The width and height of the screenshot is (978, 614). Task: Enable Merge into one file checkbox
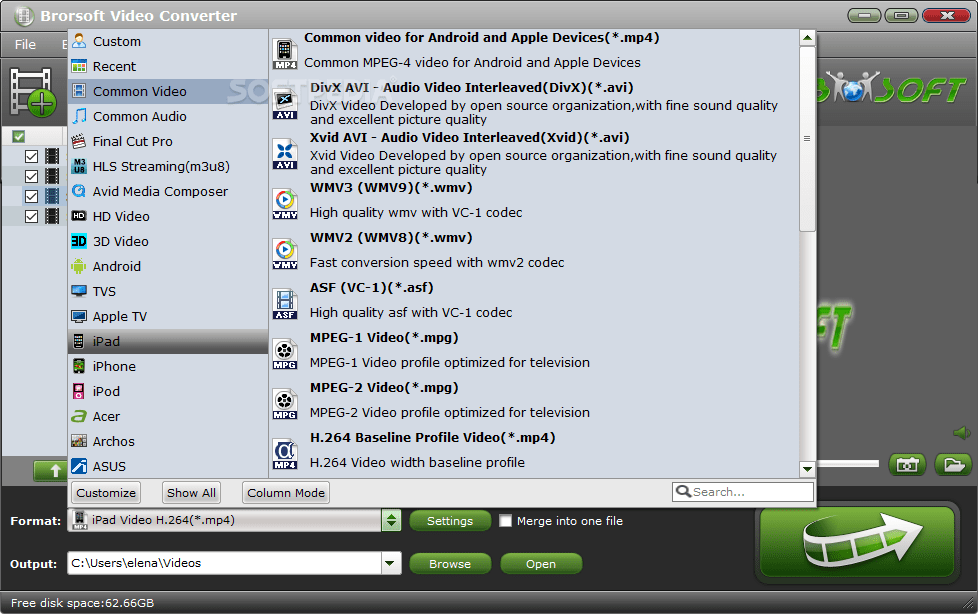pyautogui.click(x=506, y=520)
